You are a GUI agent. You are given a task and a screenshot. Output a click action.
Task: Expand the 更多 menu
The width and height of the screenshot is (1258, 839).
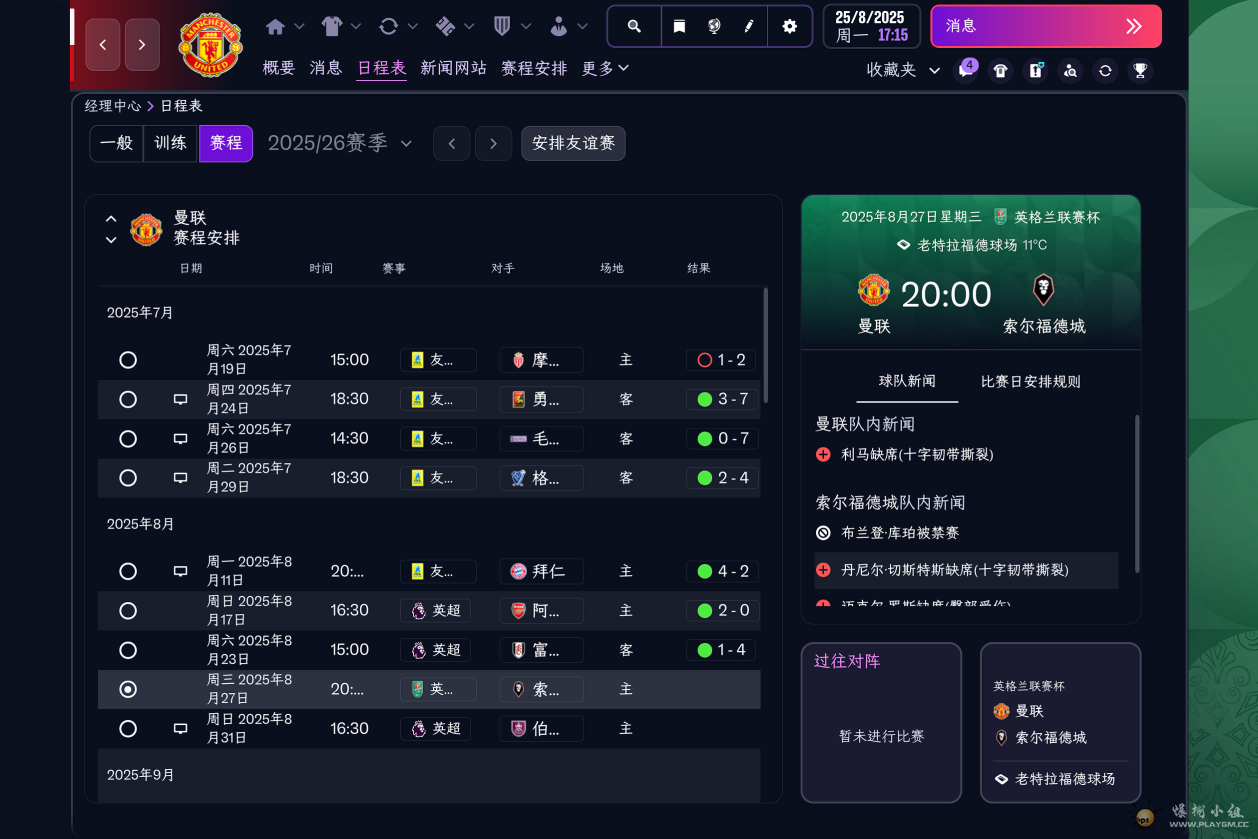click(604, 67)
